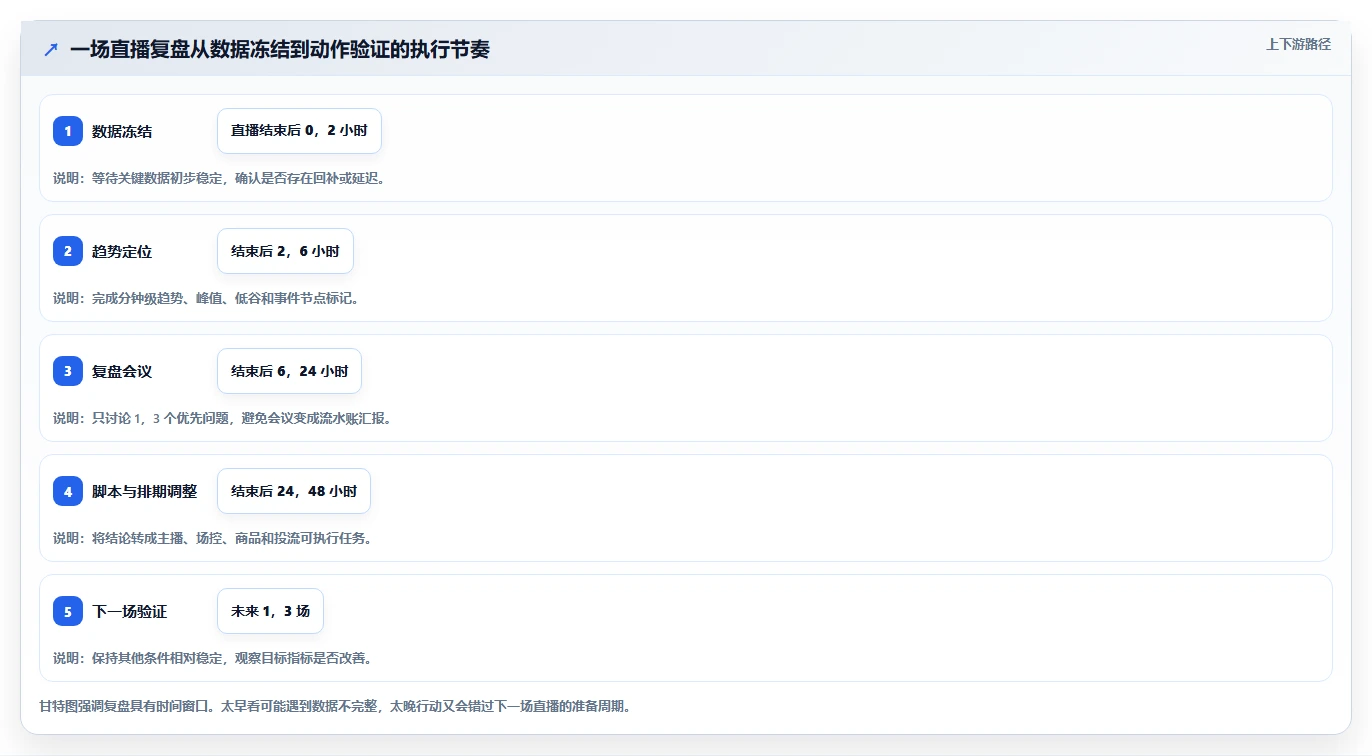Click the description starting 只讨论 1，3 个优先问题
Image resolution: width=1372 pixels, height=756 pixels.
[x=223, y=418]
